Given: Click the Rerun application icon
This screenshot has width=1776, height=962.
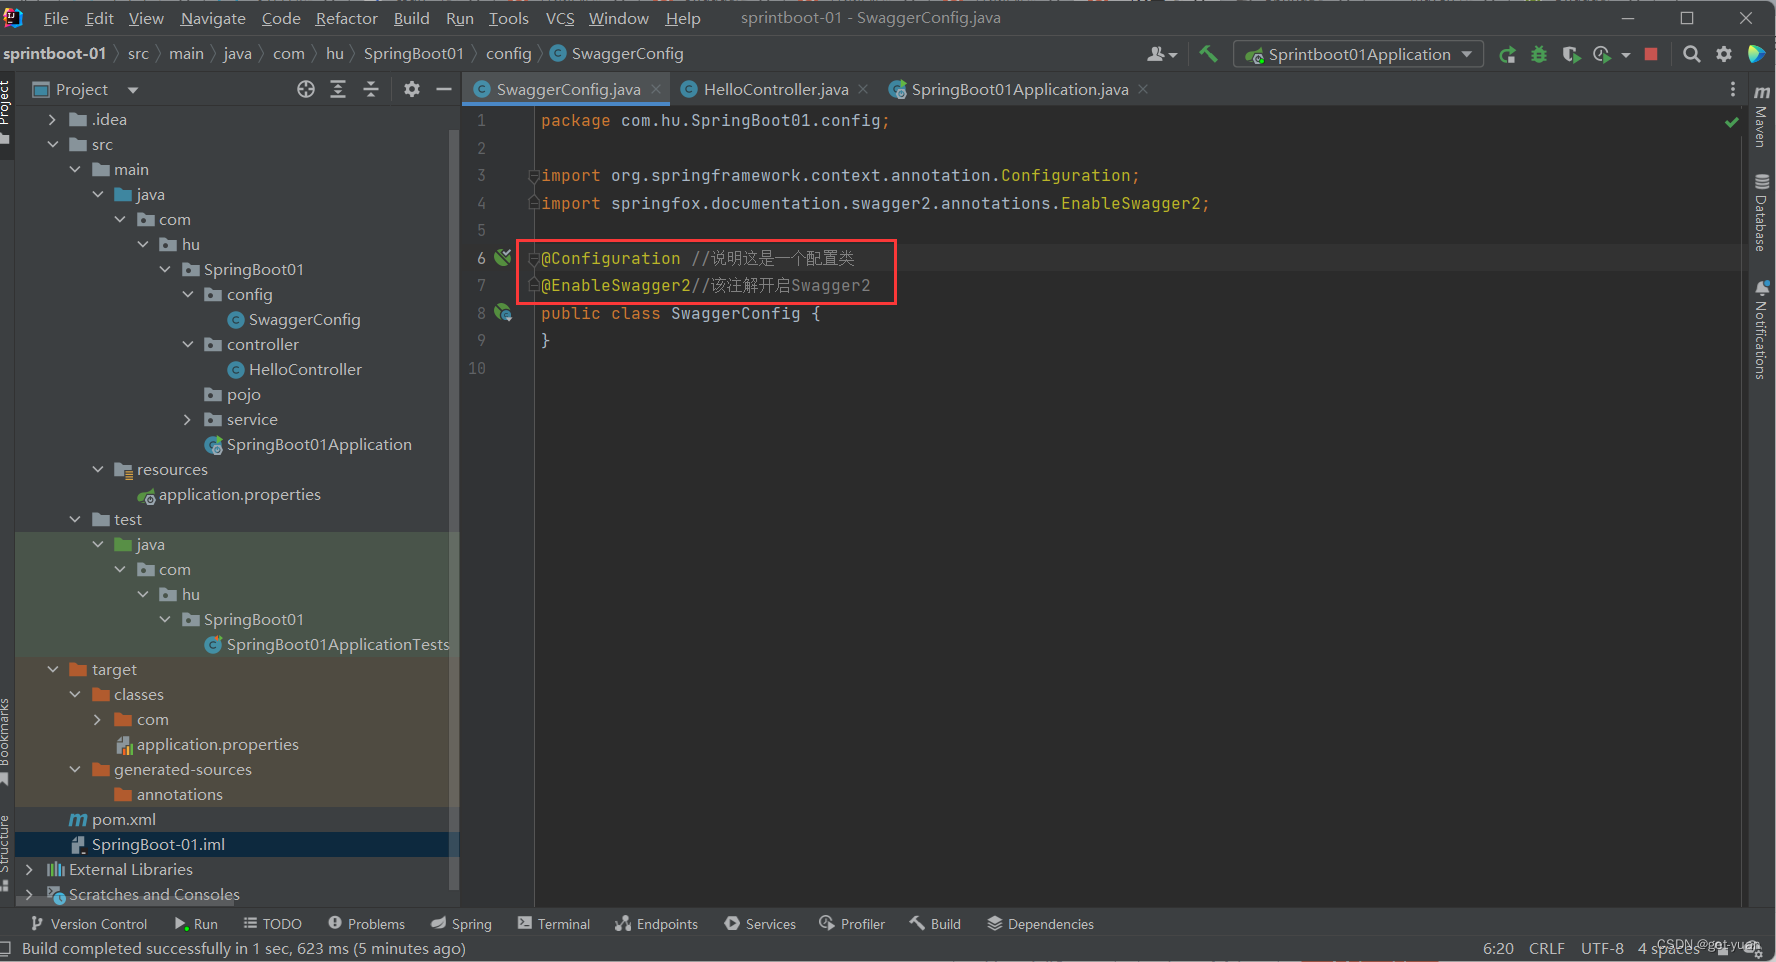Looking at the screenshot, I should pos(1507,54).
